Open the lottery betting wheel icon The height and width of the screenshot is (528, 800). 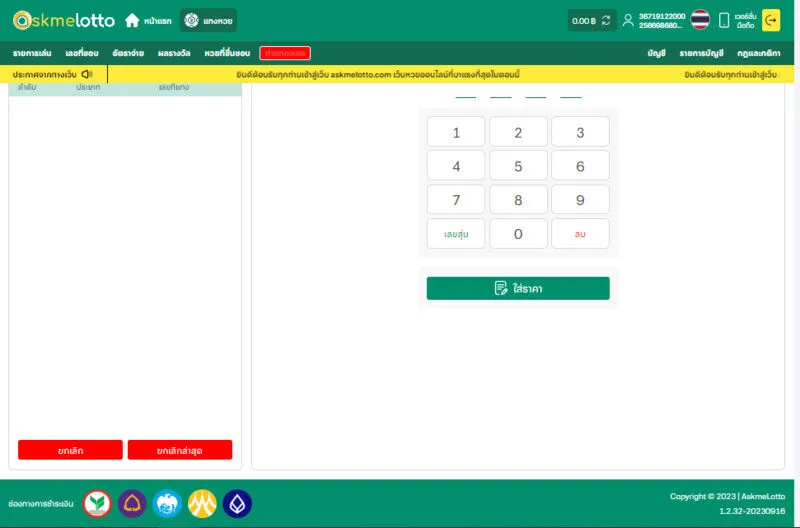pyautogui.click(x=191, y=20)
